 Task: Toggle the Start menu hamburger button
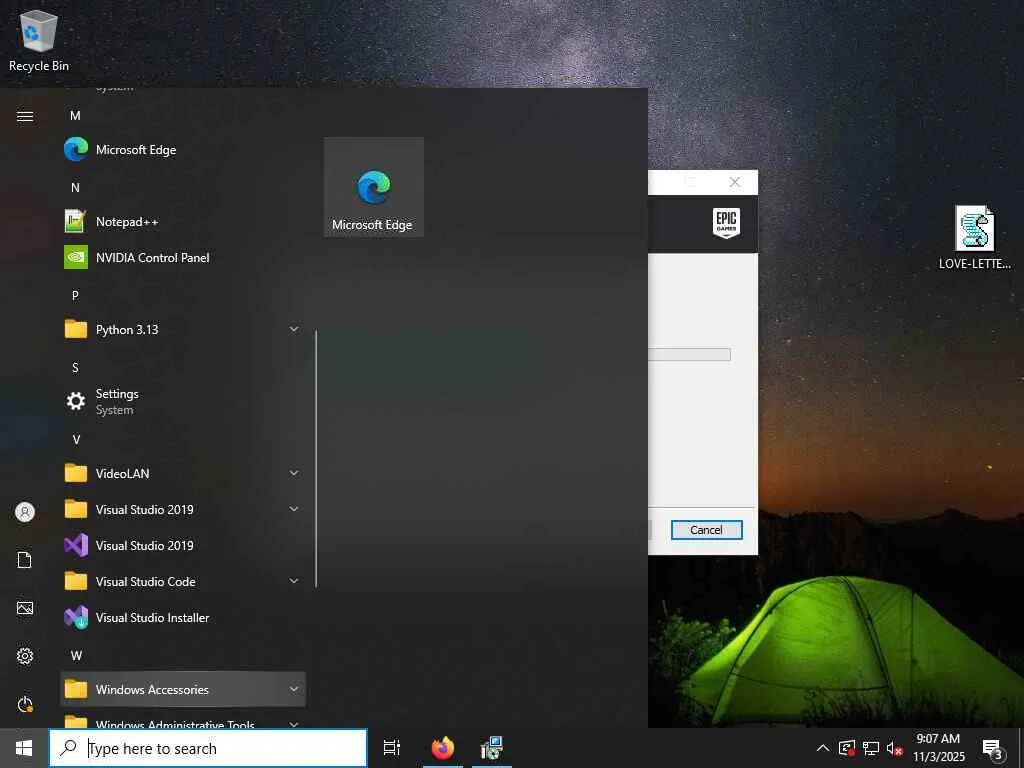(x=25, y=116)
